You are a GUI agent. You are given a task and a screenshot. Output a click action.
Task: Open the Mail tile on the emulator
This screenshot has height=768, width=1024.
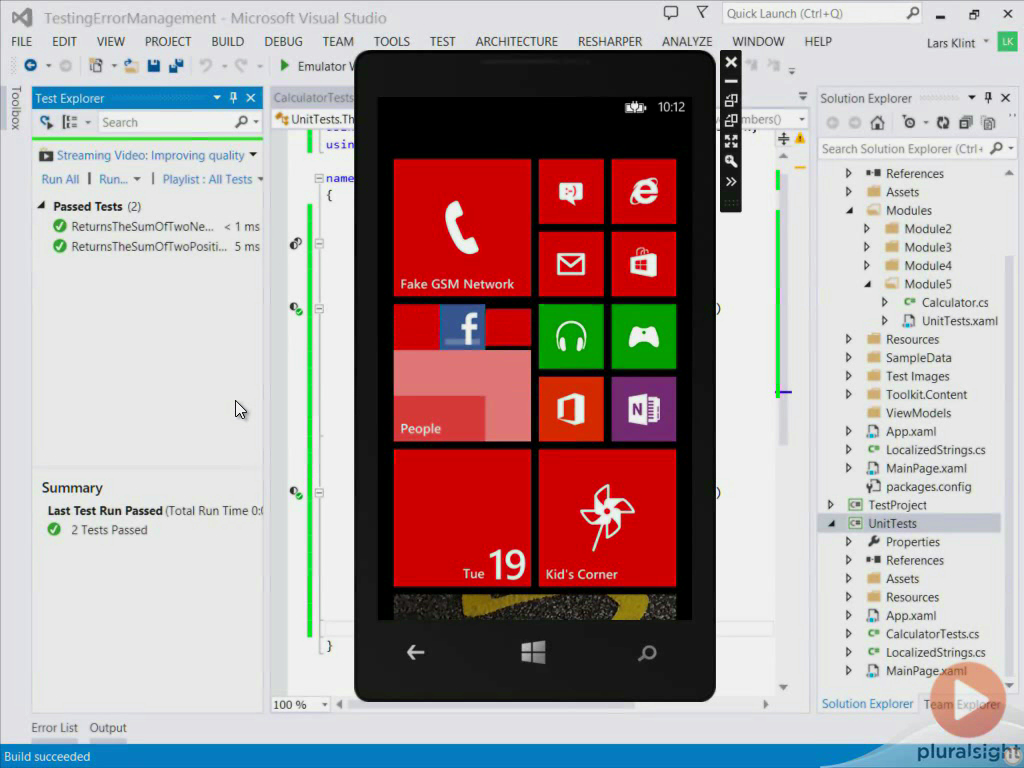point(571,264)
